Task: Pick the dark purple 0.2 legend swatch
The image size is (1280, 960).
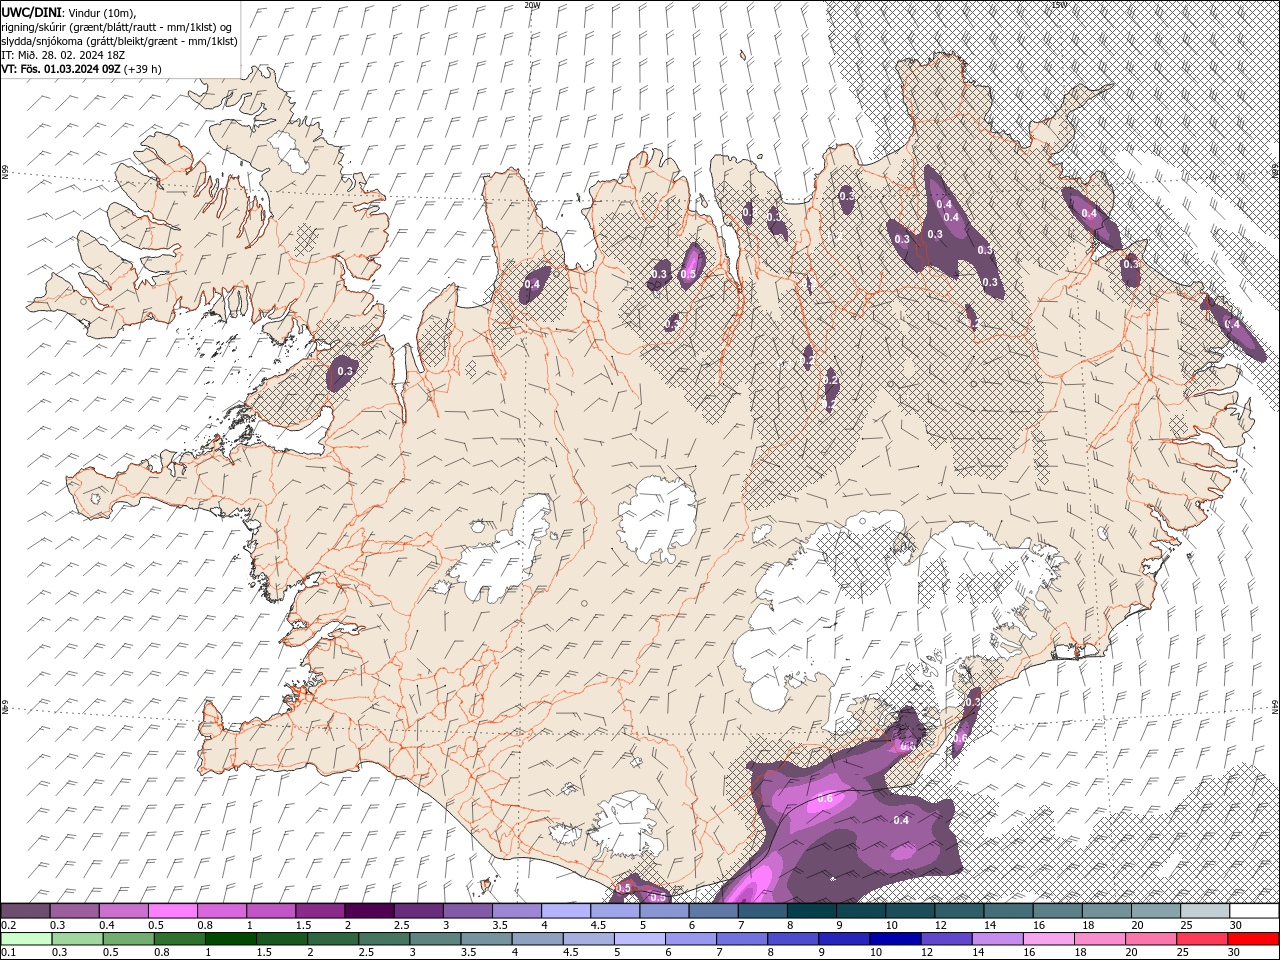Action: click(x=25, y=911)
